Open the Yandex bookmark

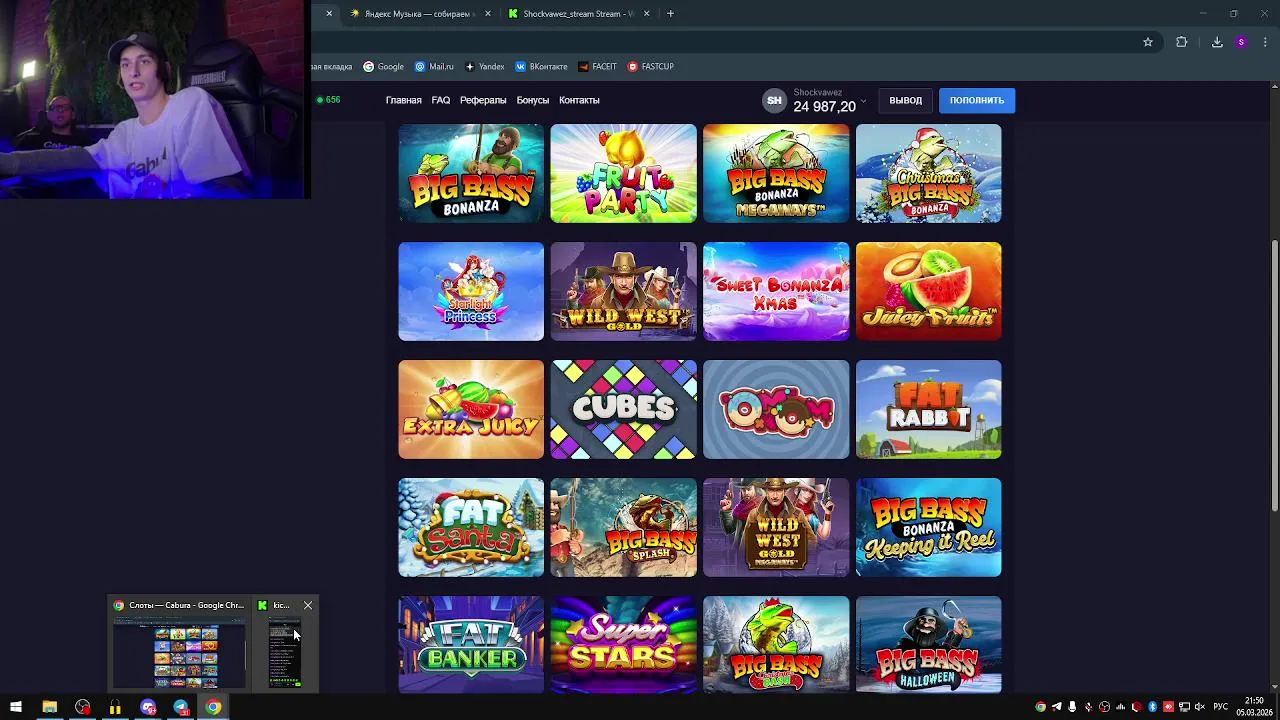click(484, 67)
